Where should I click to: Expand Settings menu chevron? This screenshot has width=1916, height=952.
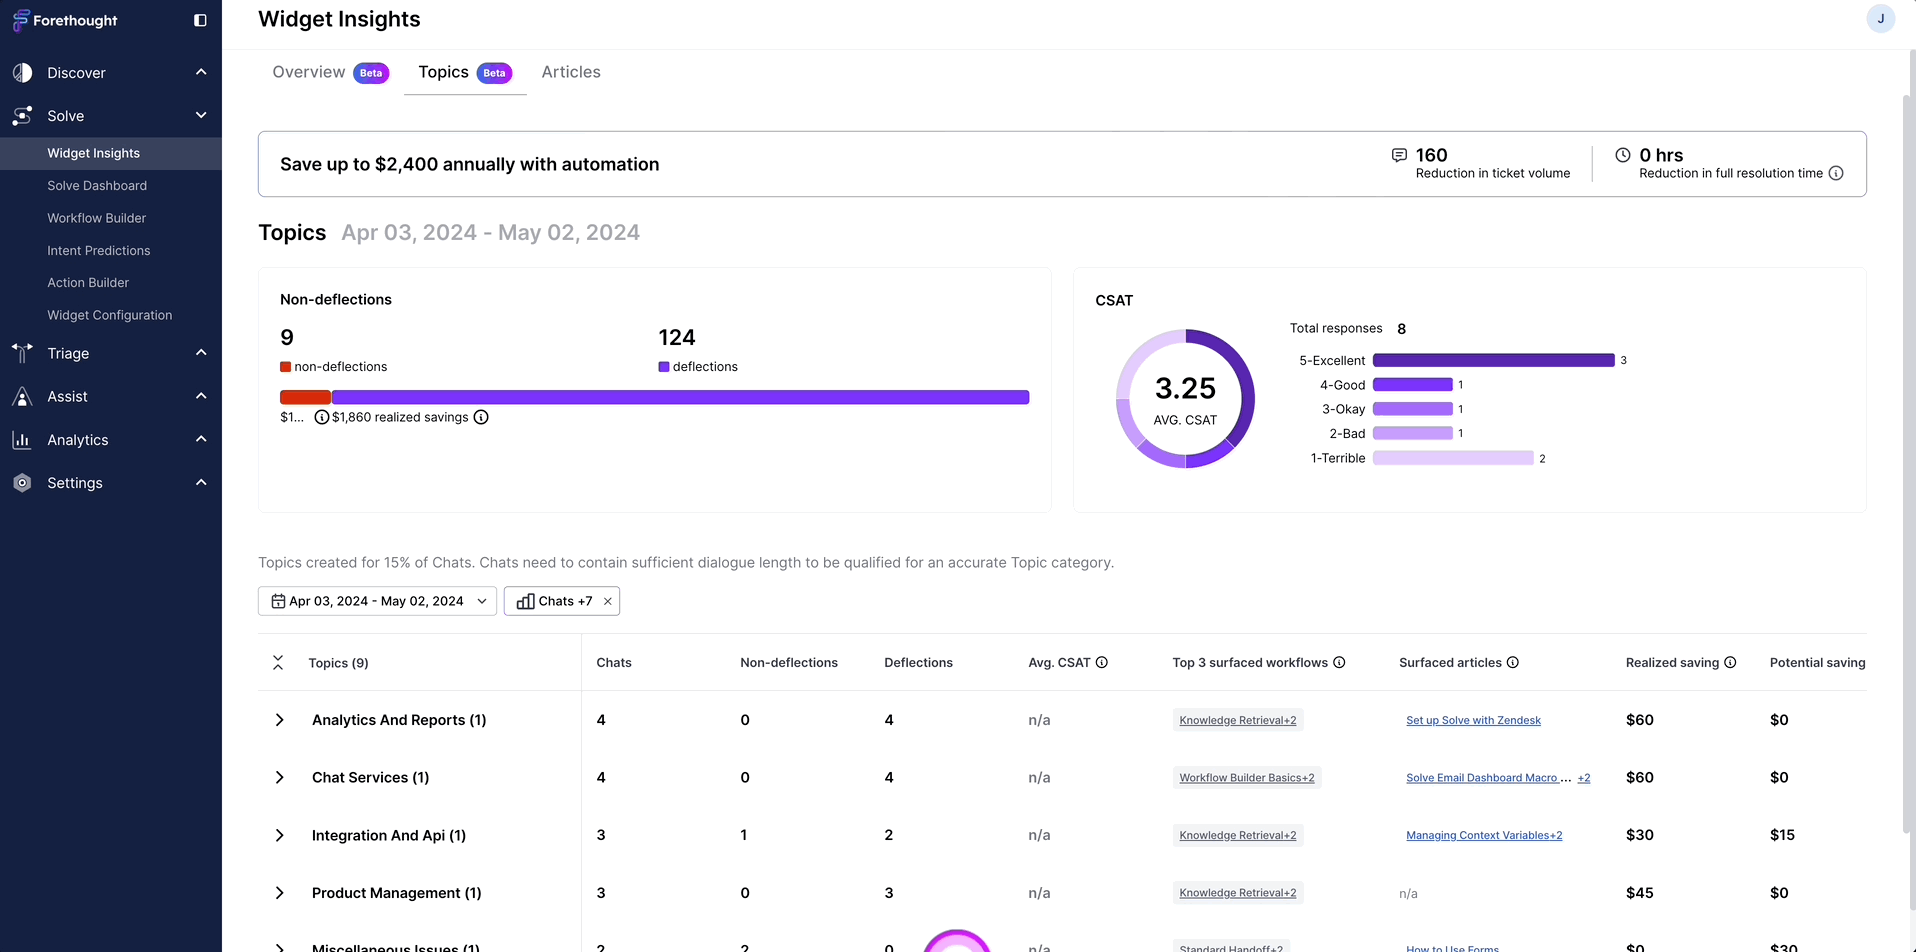coord(201,482)
